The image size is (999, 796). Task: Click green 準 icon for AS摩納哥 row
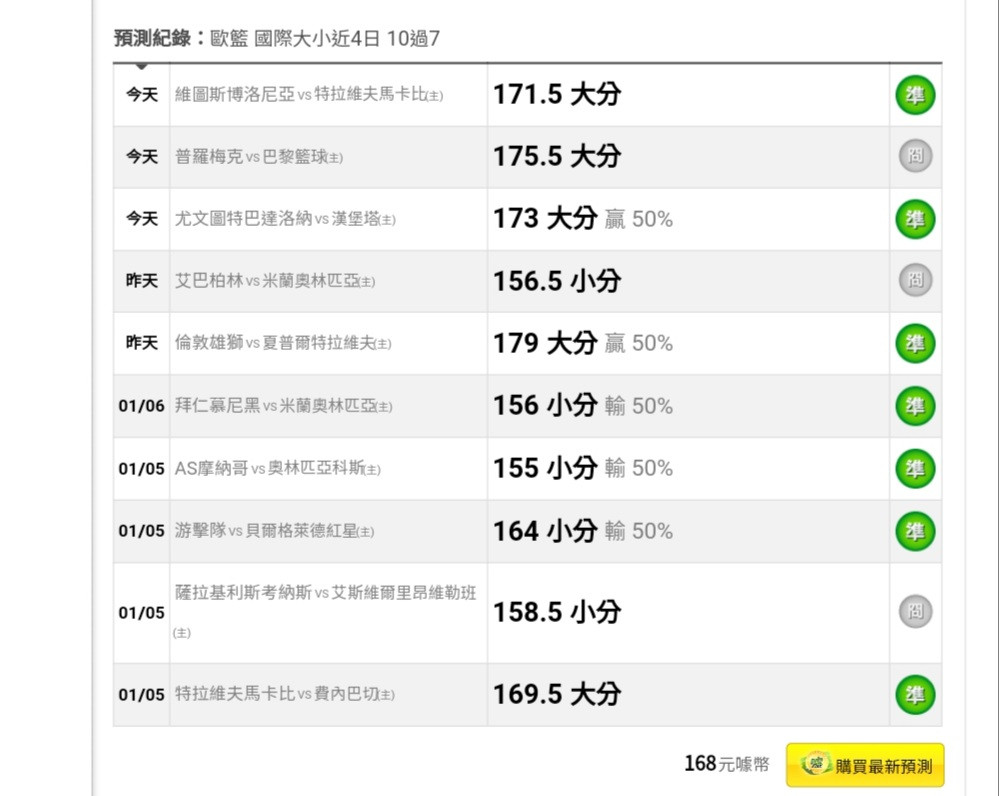click(915, 468)
